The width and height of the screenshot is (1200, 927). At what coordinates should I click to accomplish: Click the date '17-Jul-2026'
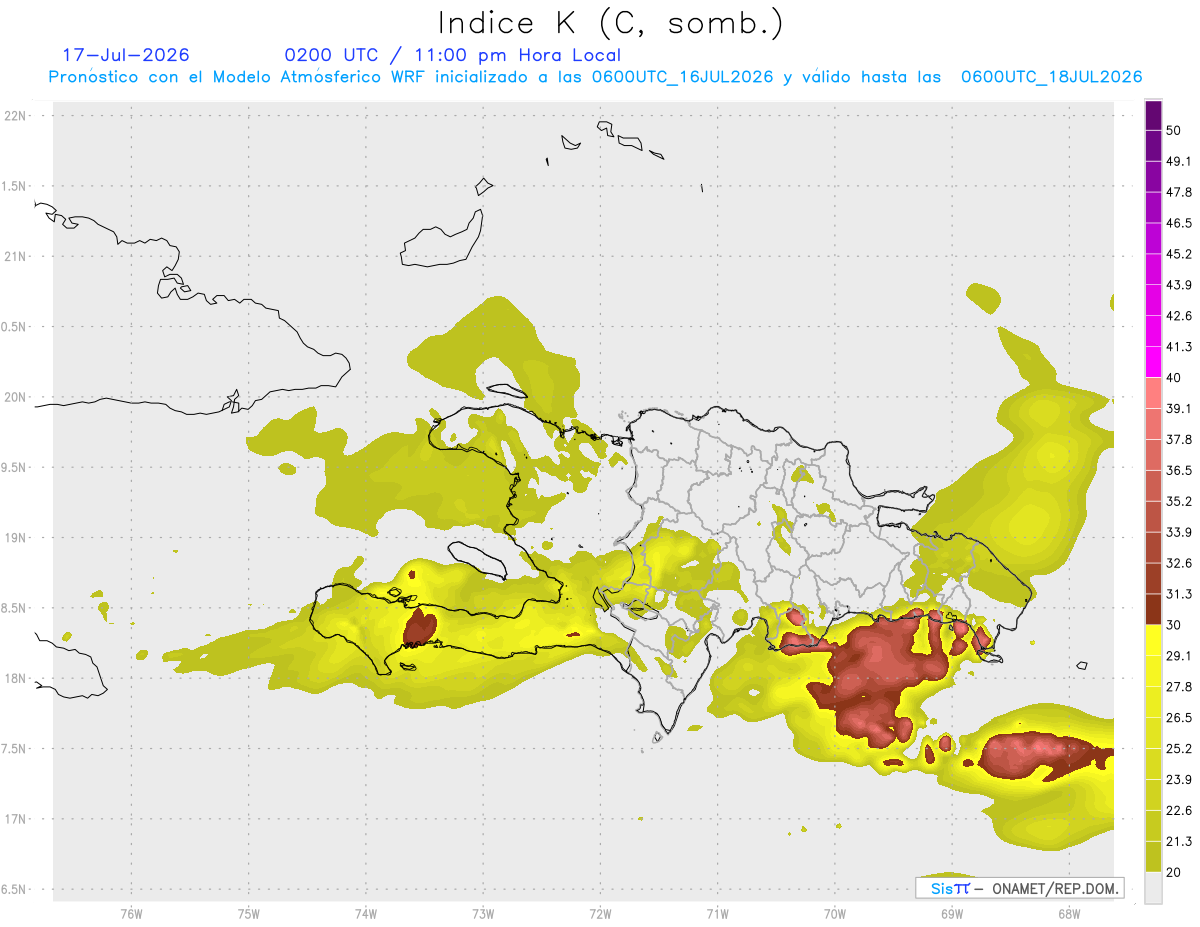pos(126,55)
